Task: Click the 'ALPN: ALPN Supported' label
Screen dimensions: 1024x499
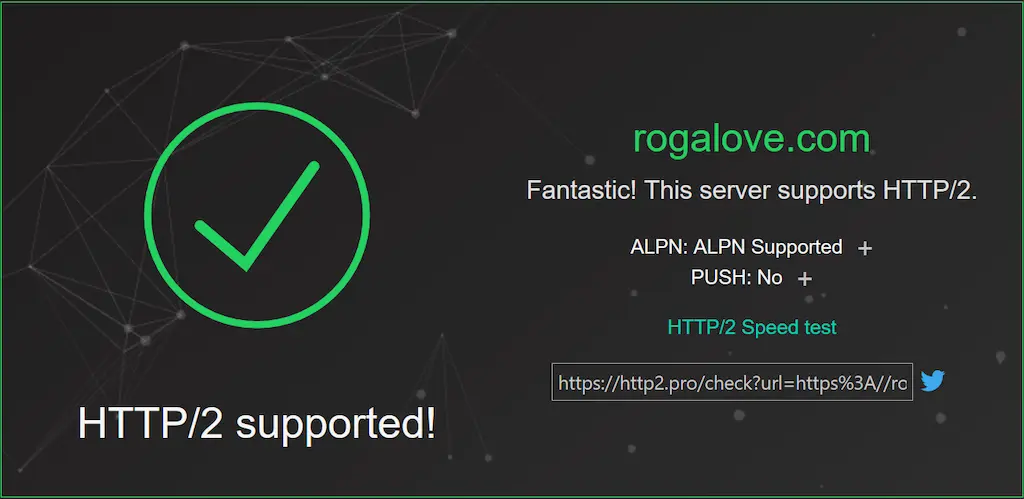Action: pos(736,247)
